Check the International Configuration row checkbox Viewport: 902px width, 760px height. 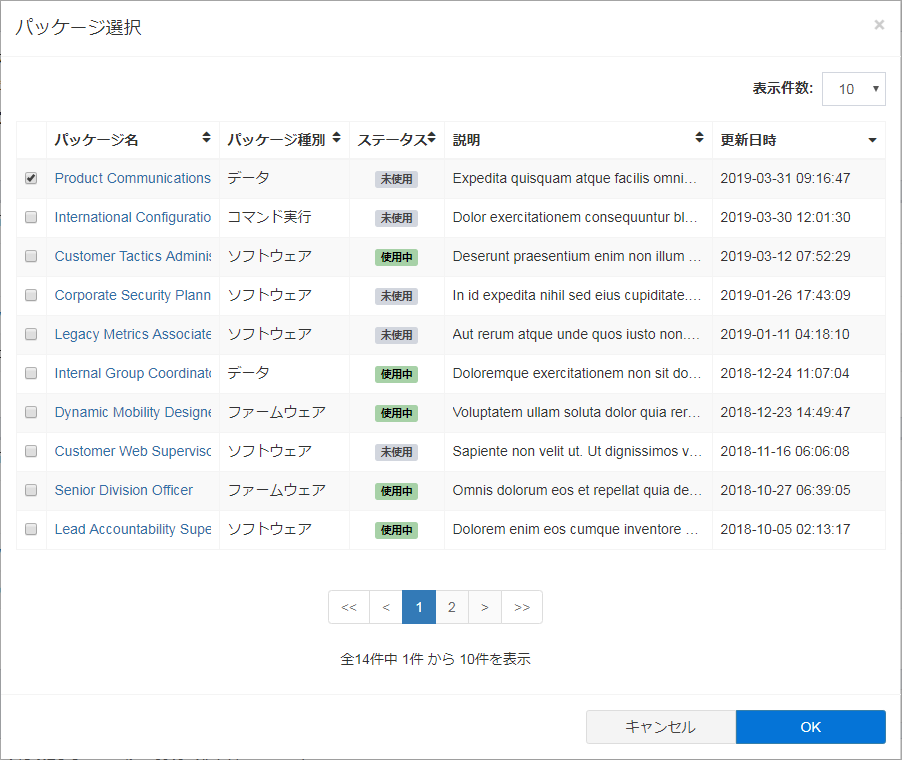31,217
